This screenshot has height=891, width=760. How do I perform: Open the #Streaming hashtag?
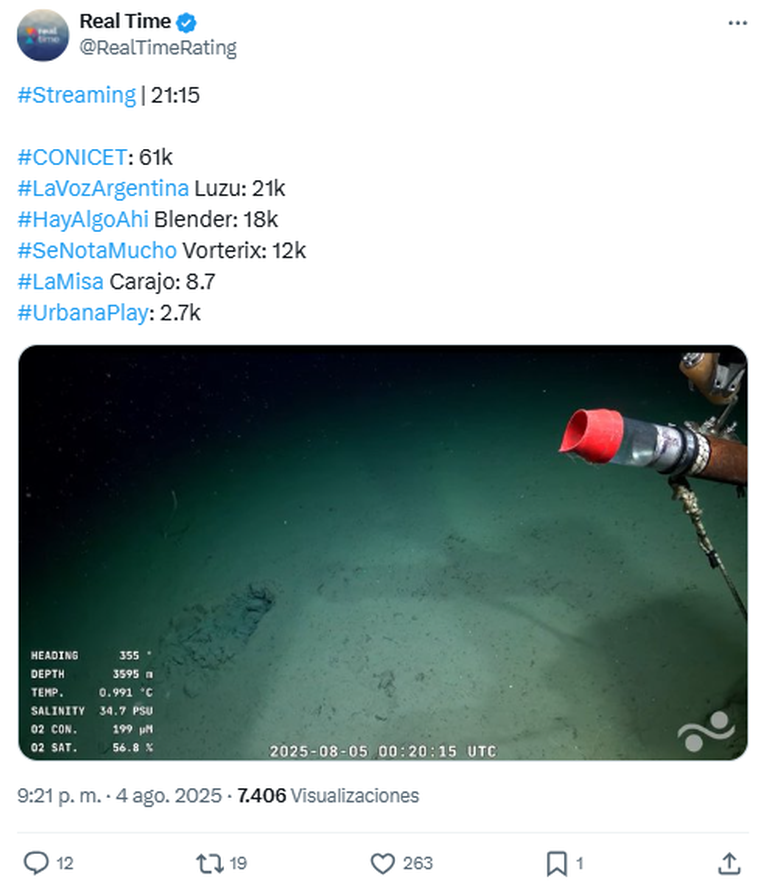[77, 95]
